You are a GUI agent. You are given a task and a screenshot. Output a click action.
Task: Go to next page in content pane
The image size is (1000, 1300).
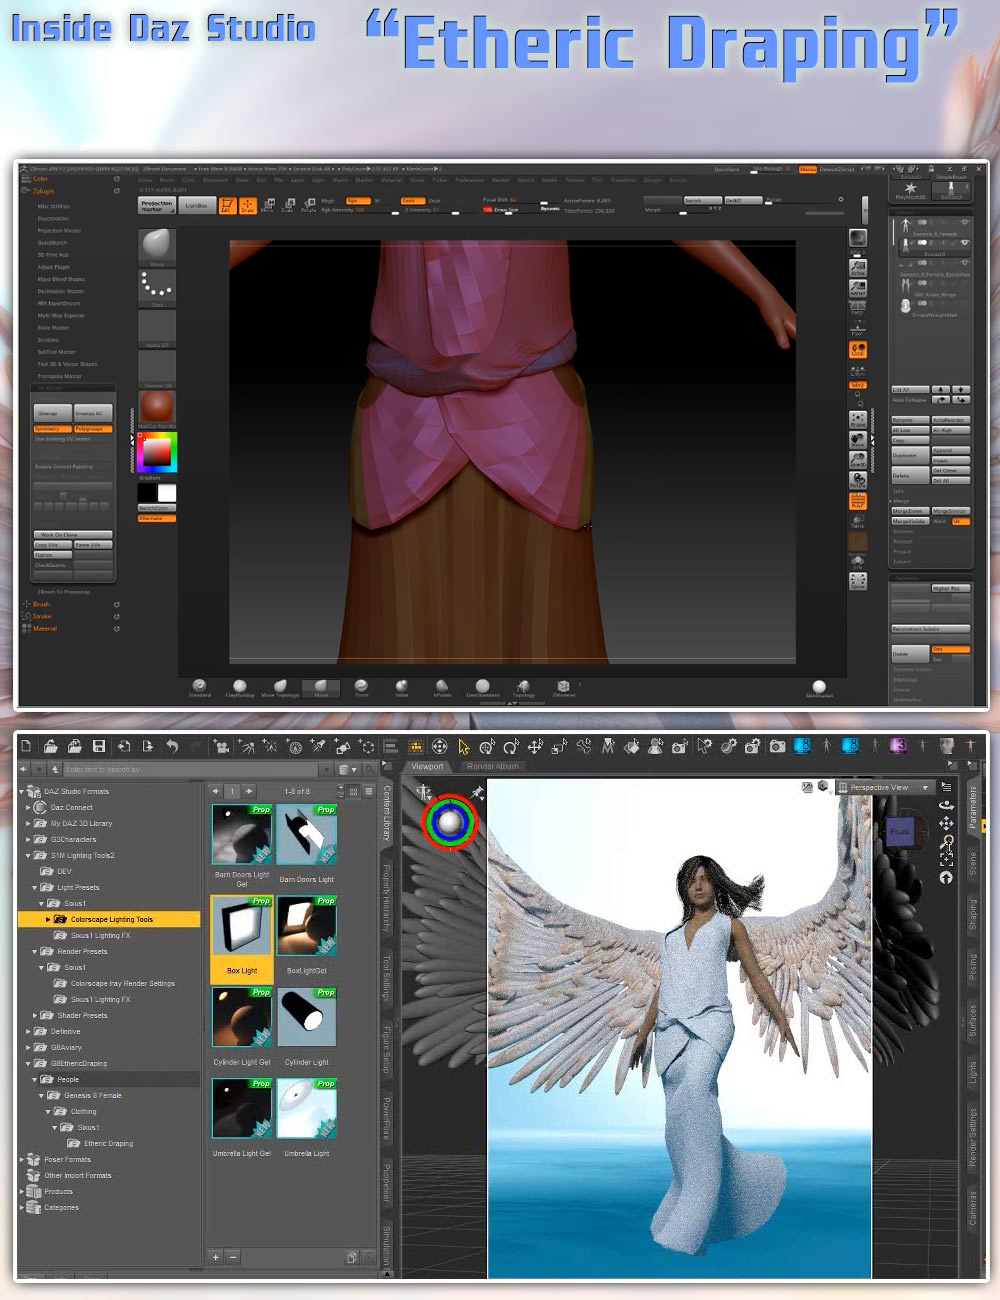tap(248, 791)
